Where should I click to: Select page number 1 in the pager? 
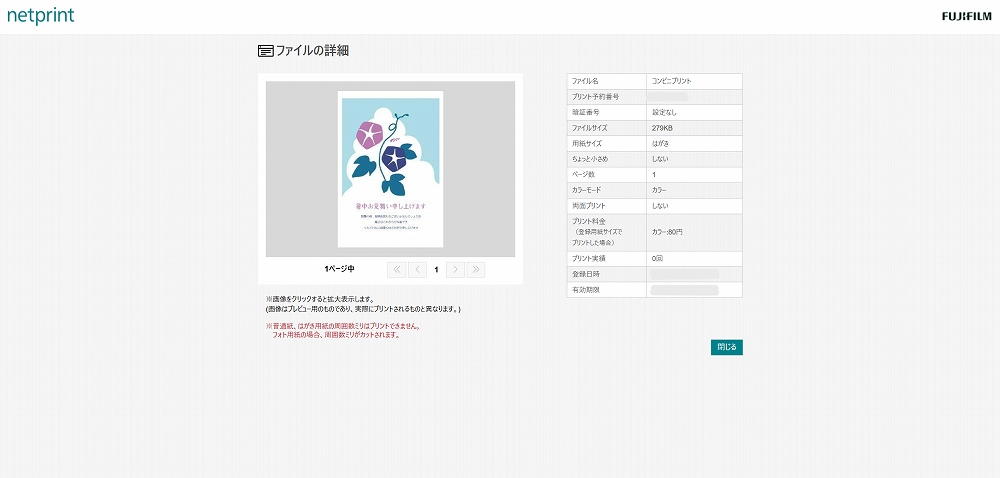(436, 269)
